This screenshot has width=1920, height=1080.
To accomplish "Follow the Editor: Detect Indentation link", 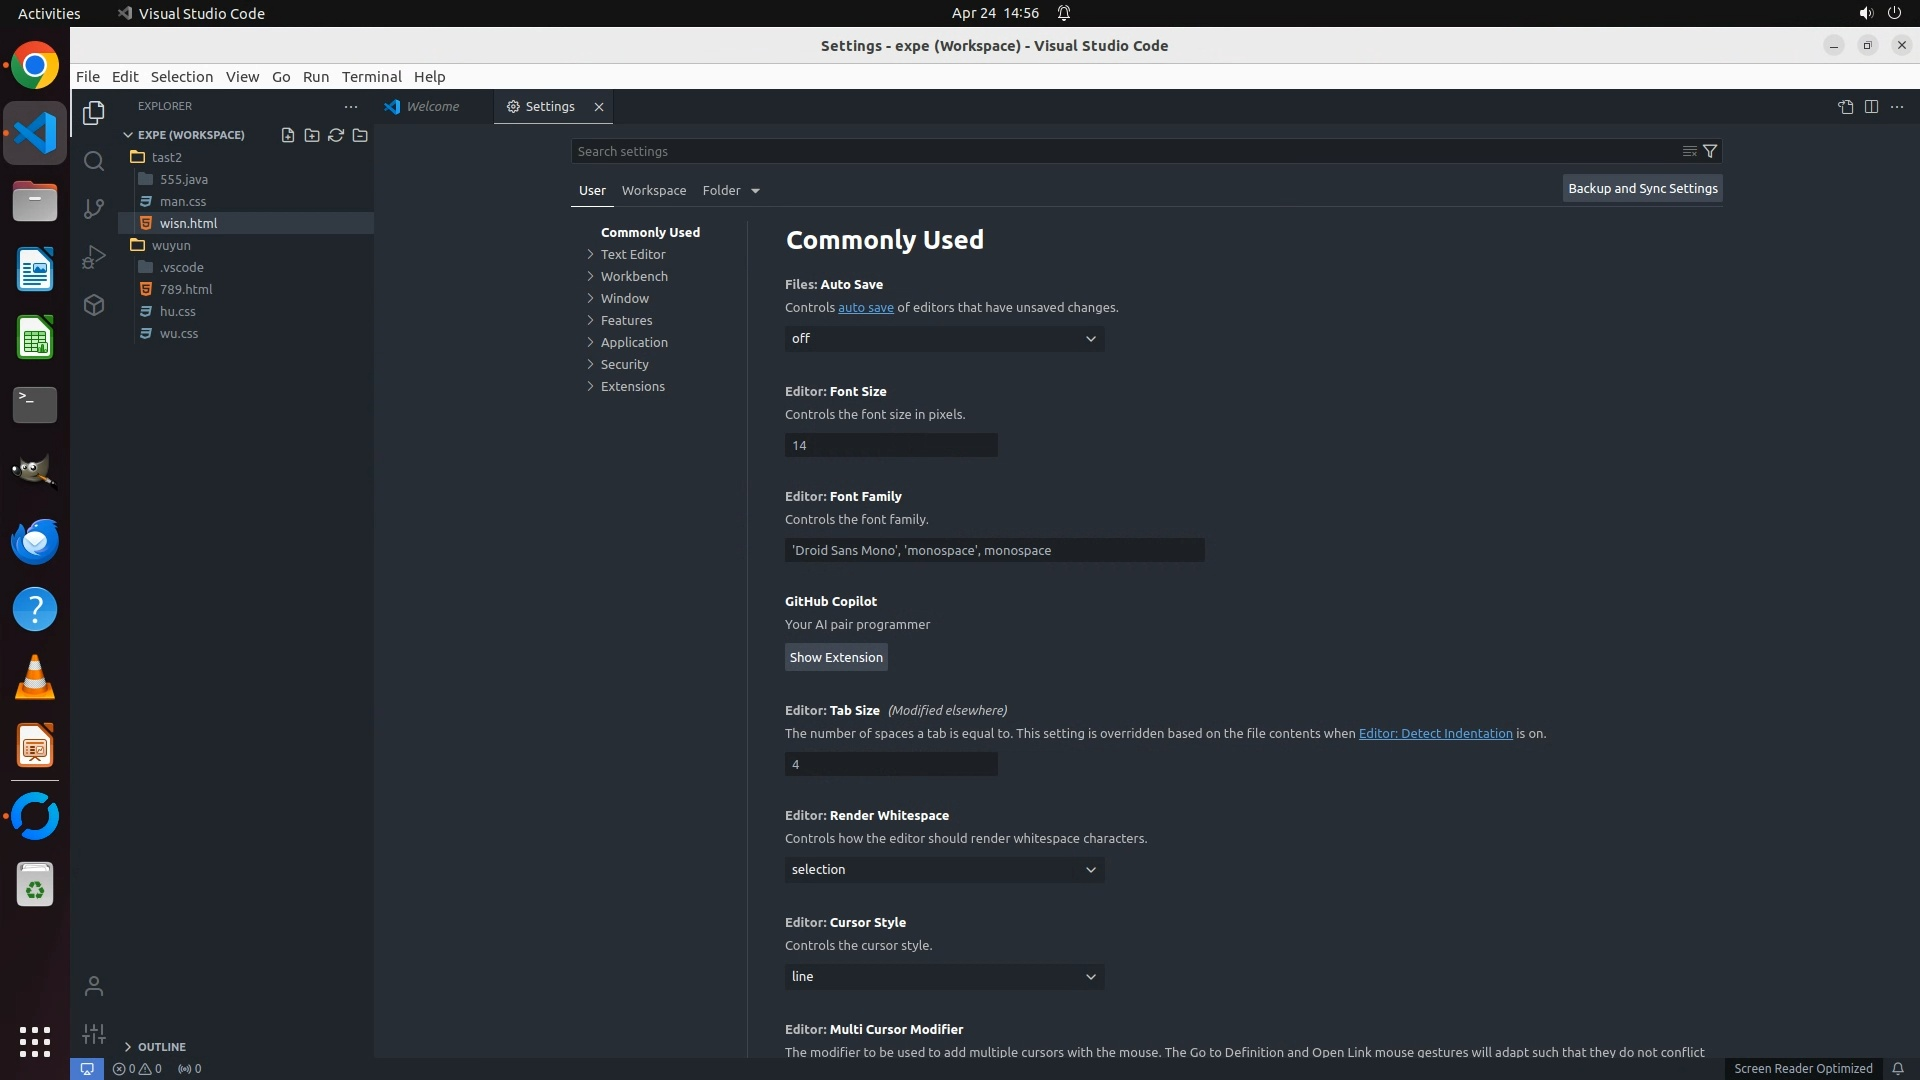I will pos(1435,734).
